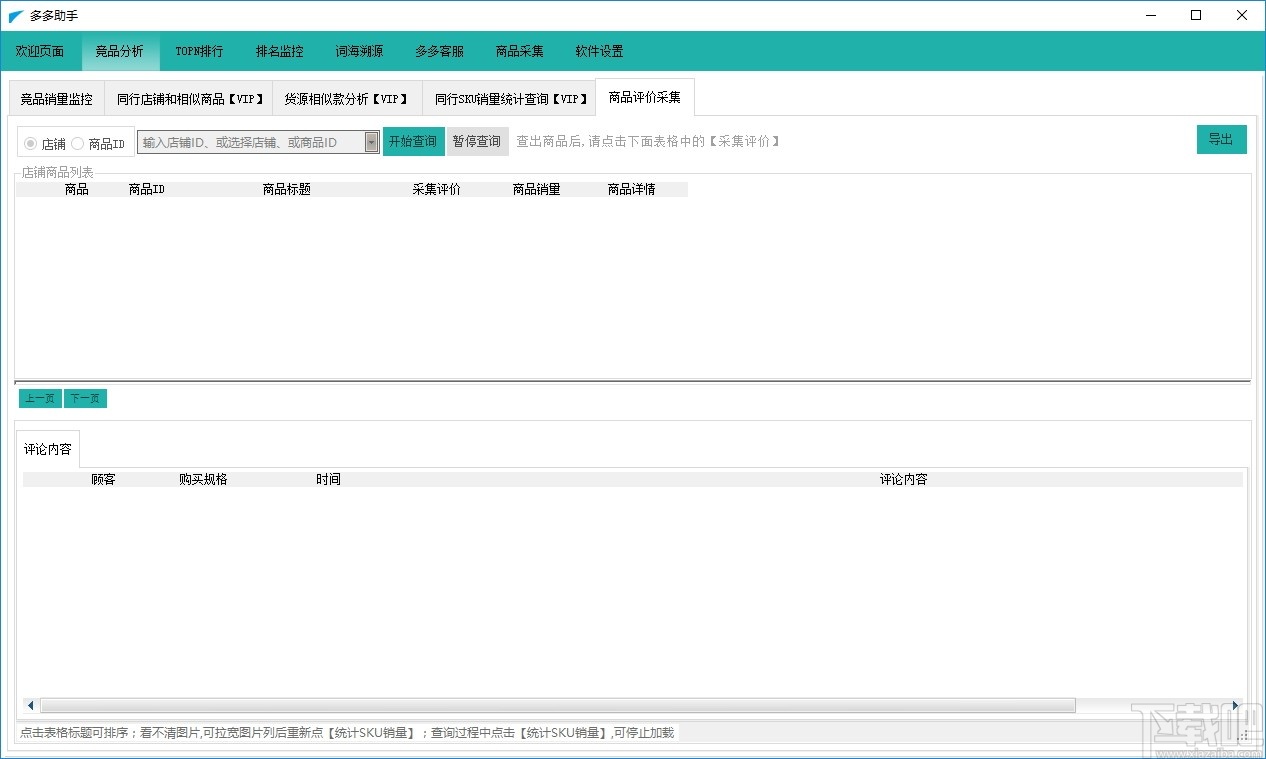Go to next page with 下一页
Viewport: 1266px width, 759px height.
click(x=85, y=398)
